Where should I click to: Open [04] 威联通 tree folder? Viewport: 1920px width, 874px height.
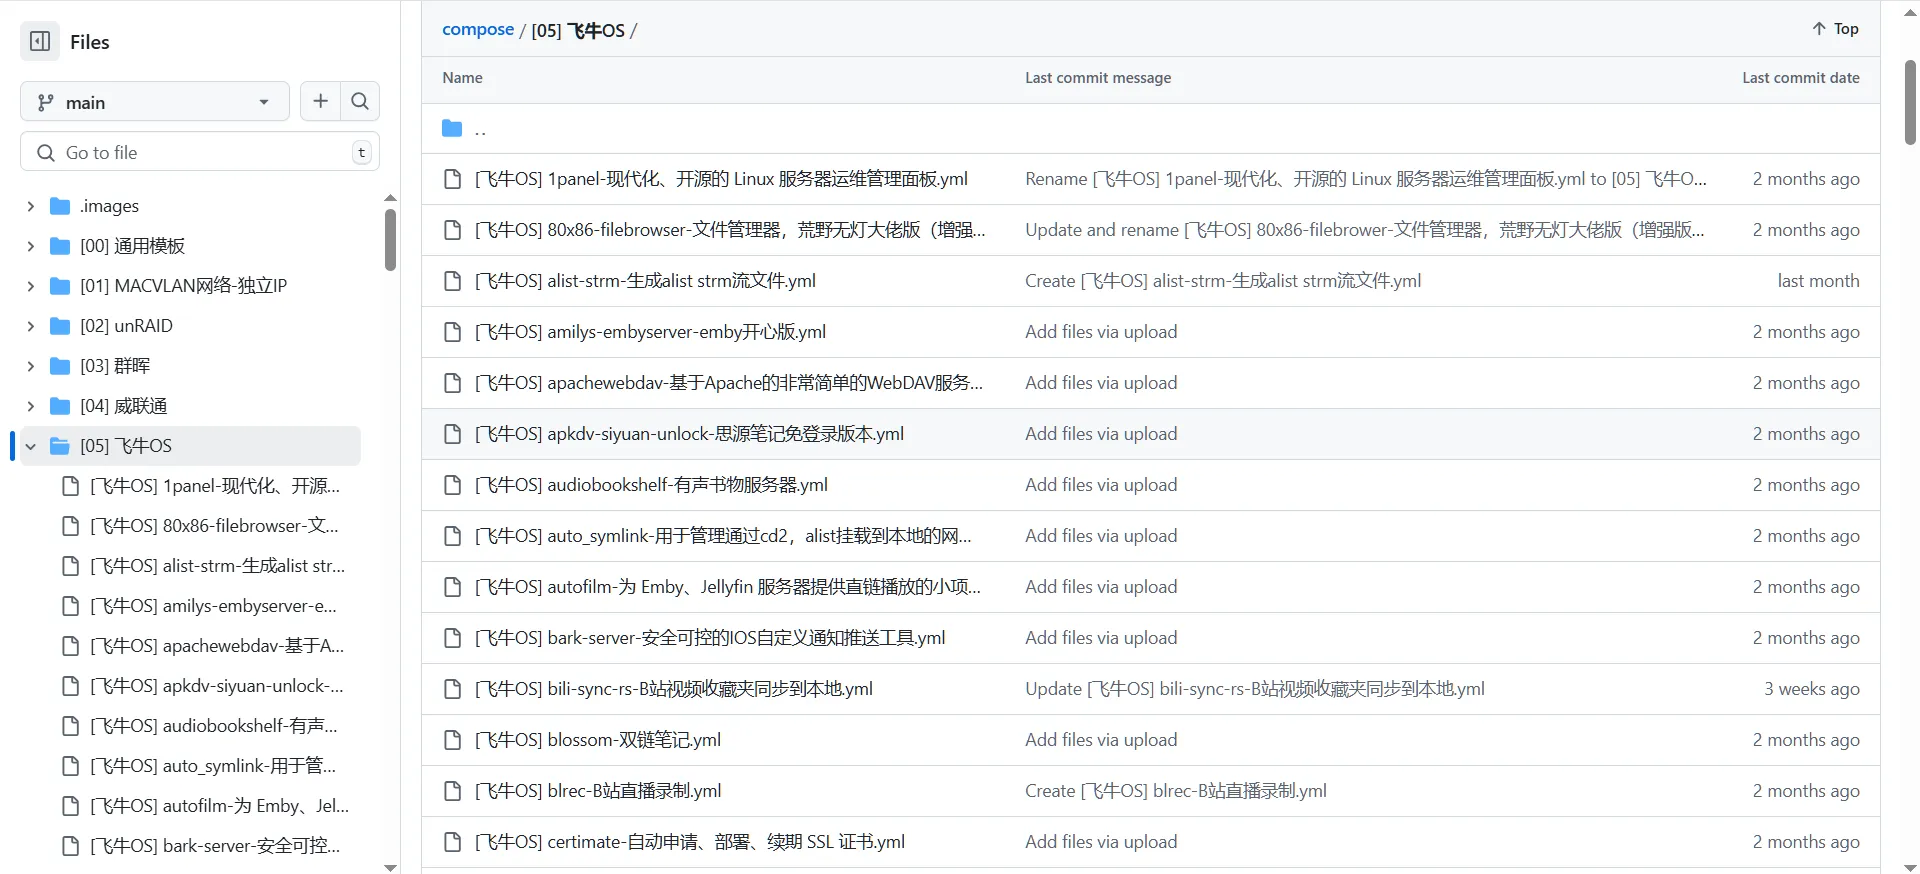tap(124, 406)
